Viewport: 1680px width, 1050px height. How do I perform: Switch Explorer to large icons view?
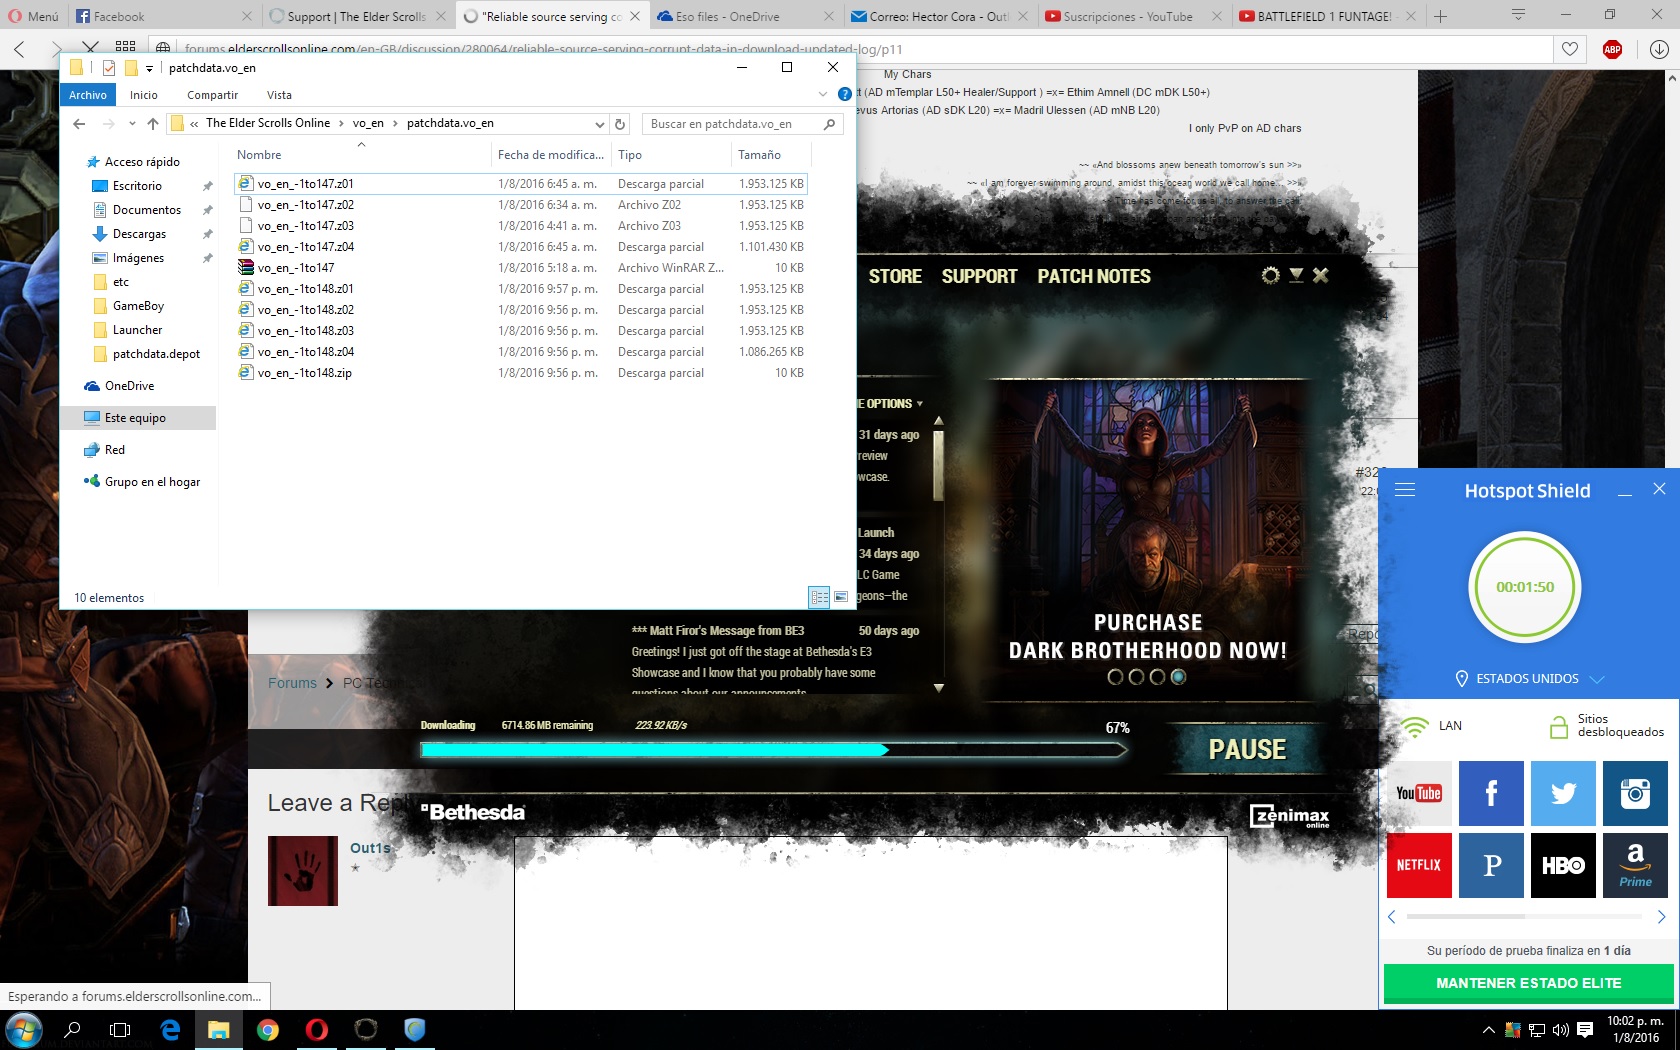click(841, 597)
